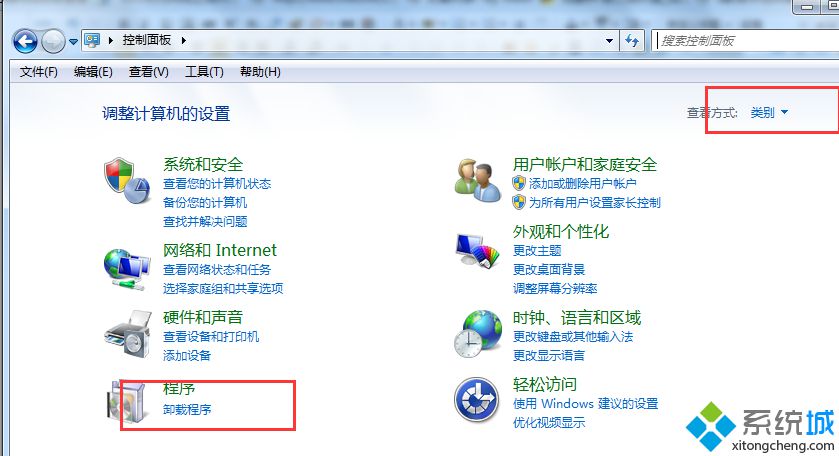Open the recent pages dropdown beside Forward

(73, 41)
